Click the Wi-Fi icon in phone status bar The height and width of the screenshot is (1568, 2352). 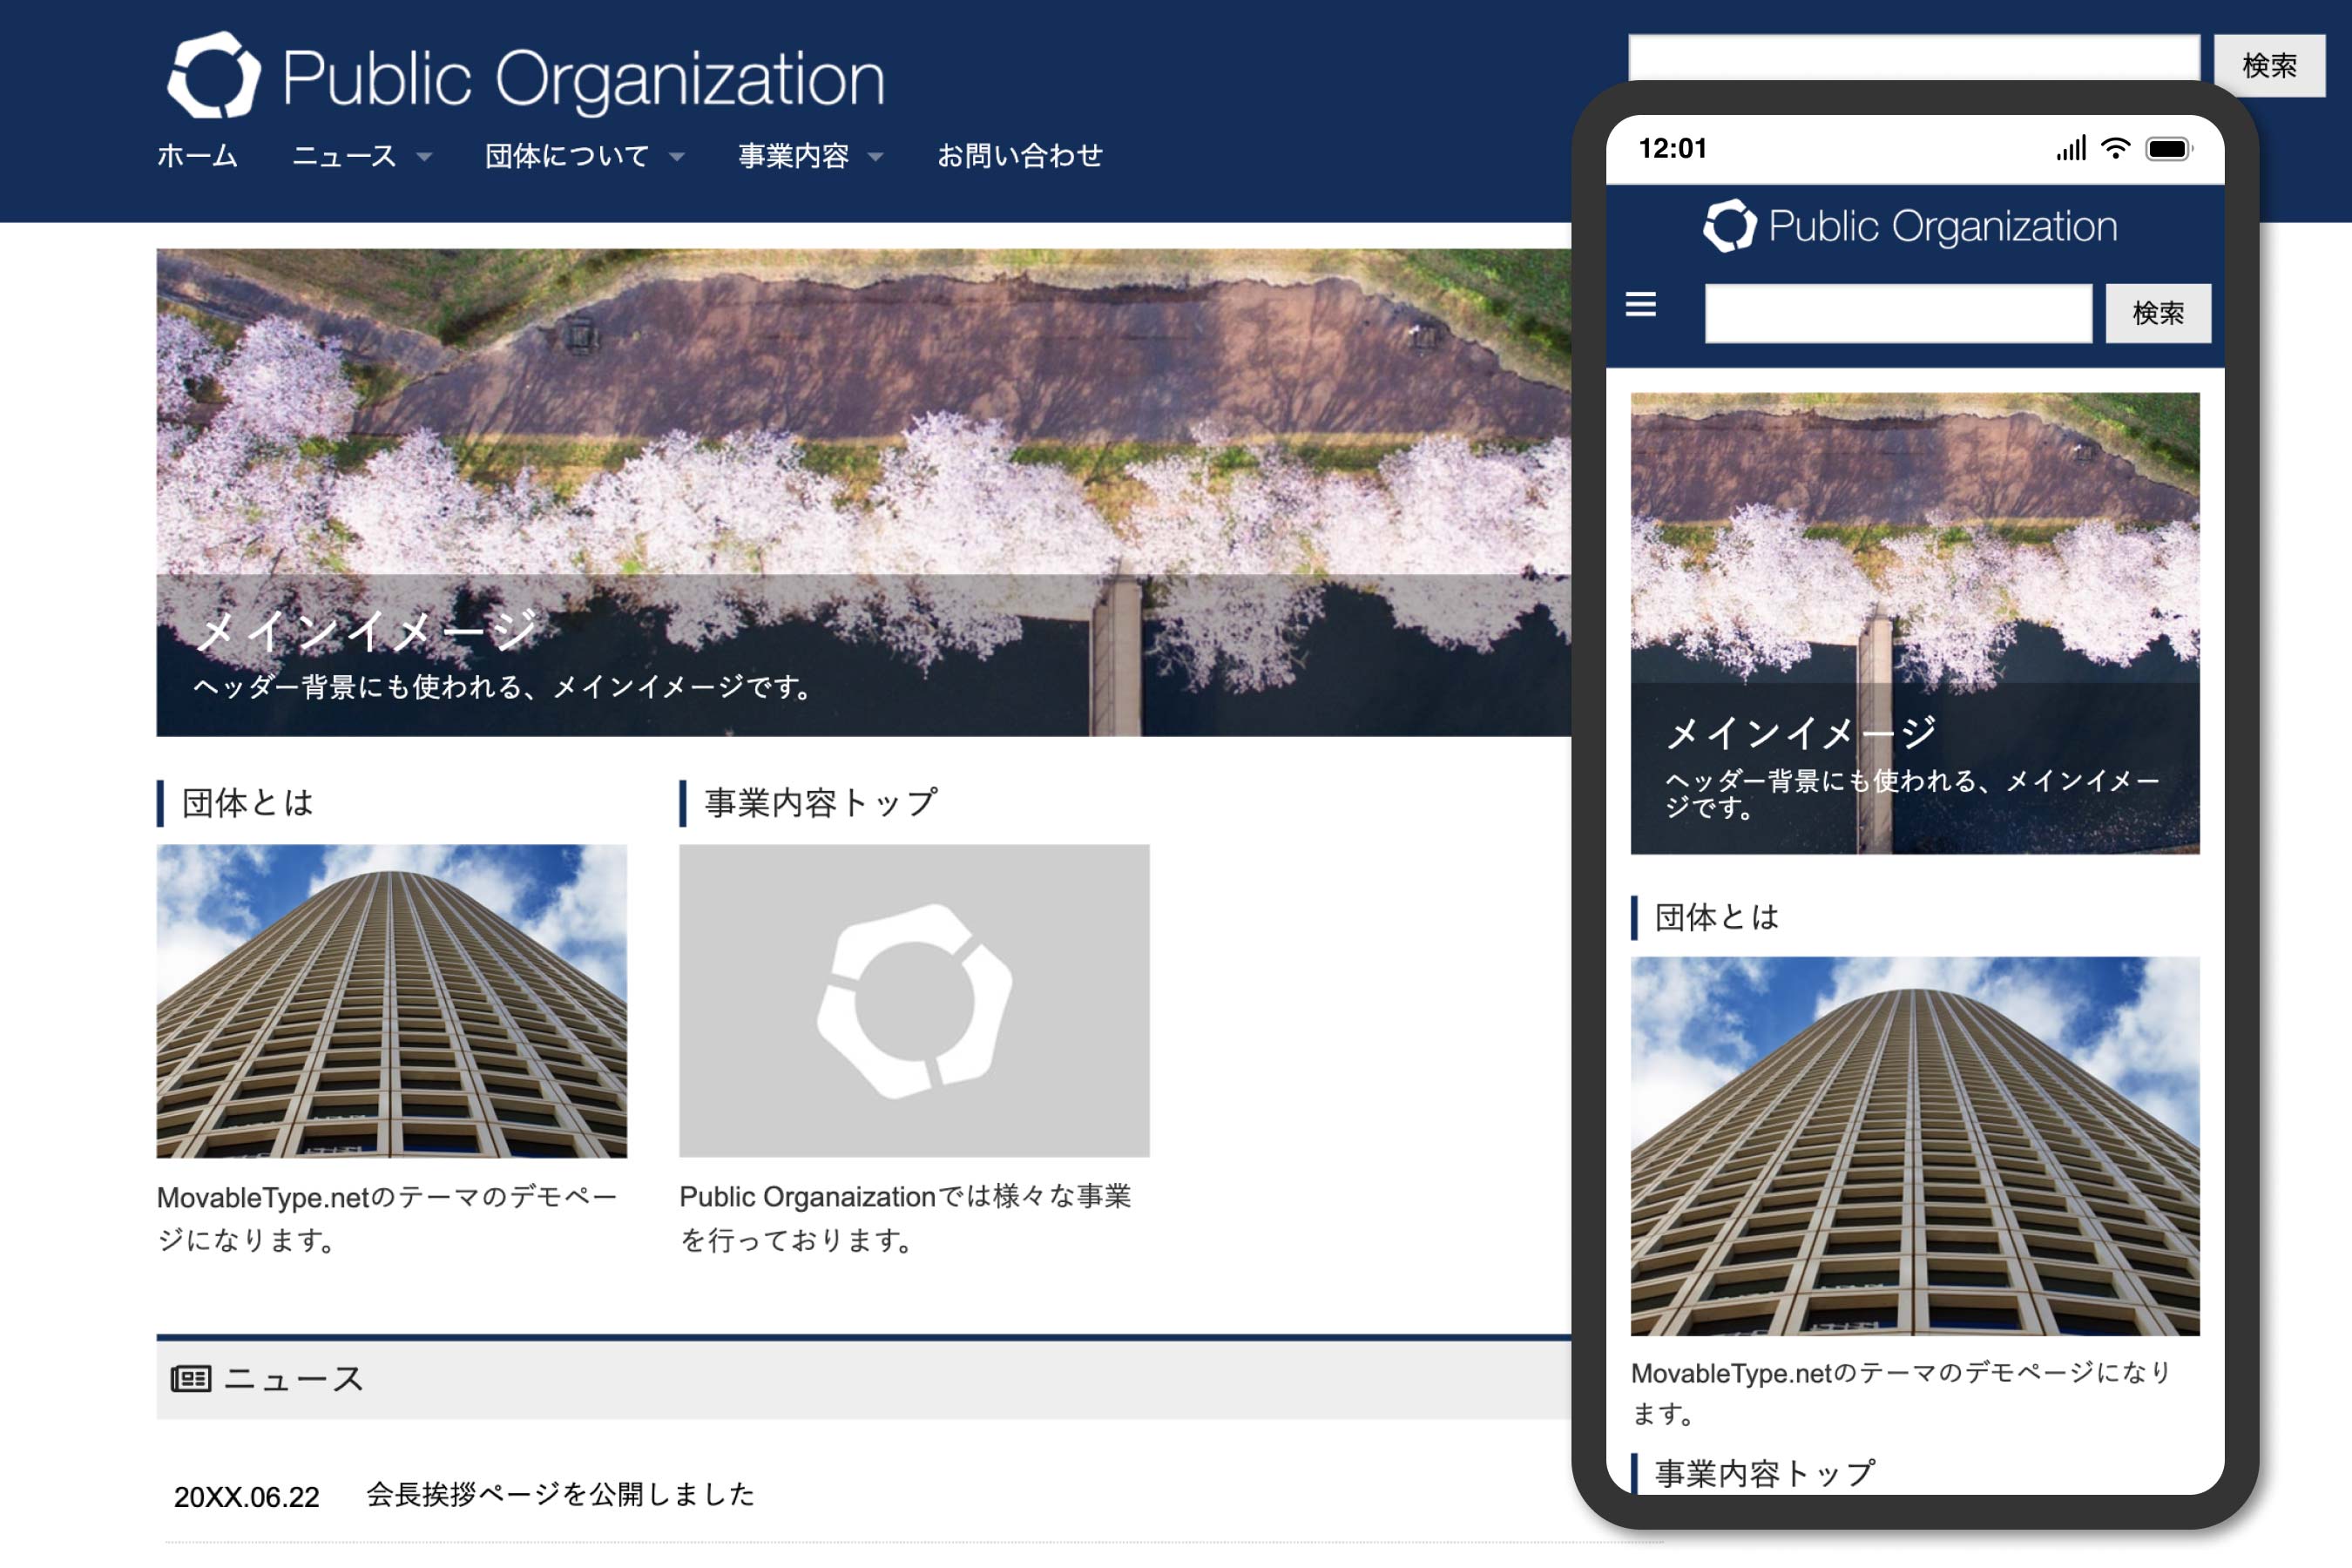point(2115,148)
